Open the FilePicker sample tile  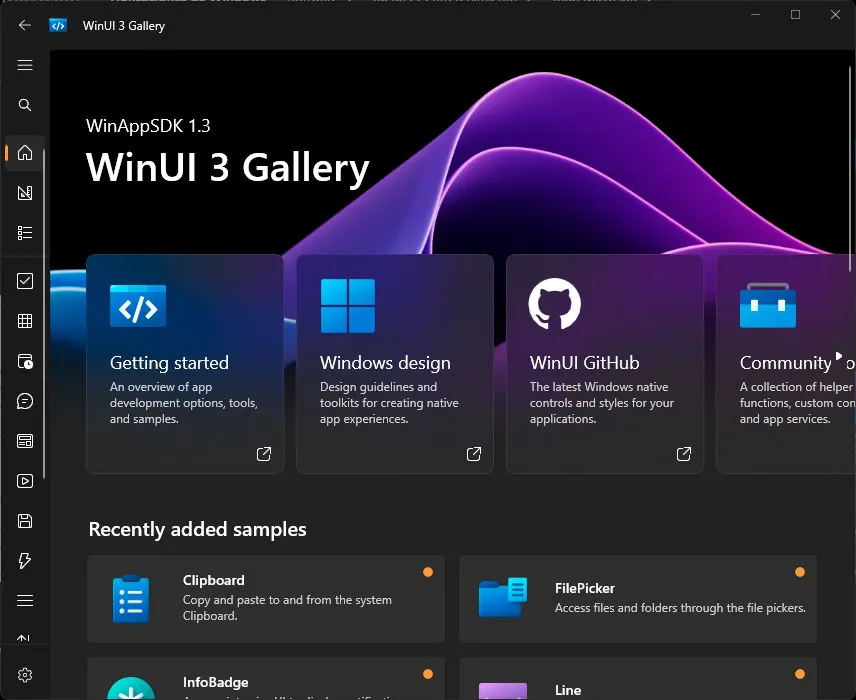(638, 599)
